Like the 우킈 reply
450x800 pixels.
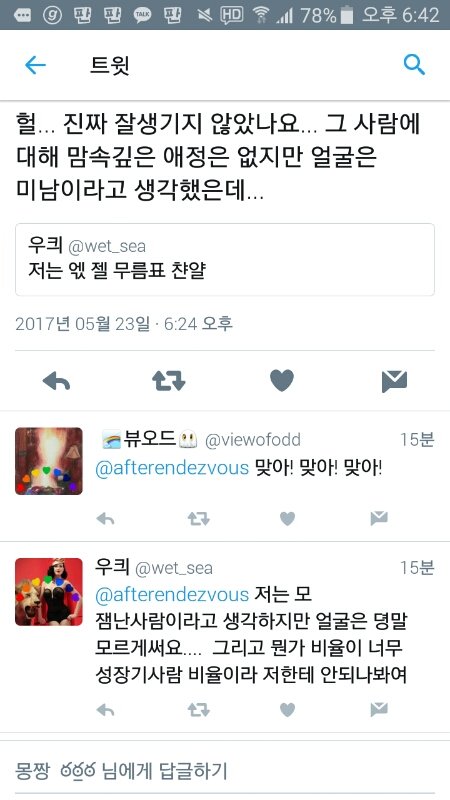(x=288, y=710)
